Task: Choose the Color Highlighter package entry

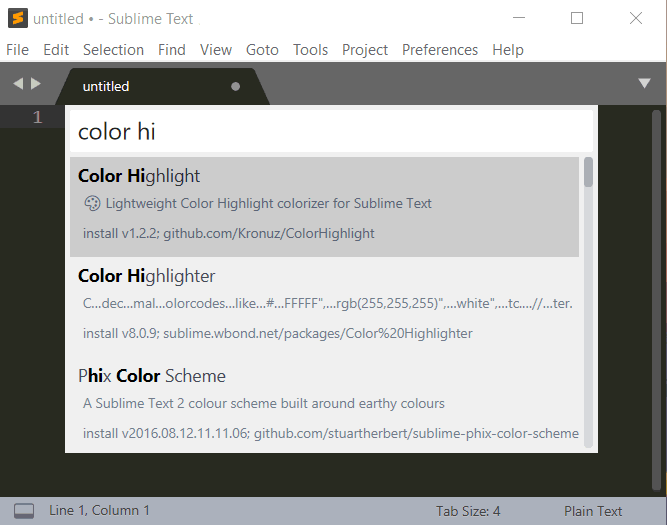Action: tap(324, 303)
